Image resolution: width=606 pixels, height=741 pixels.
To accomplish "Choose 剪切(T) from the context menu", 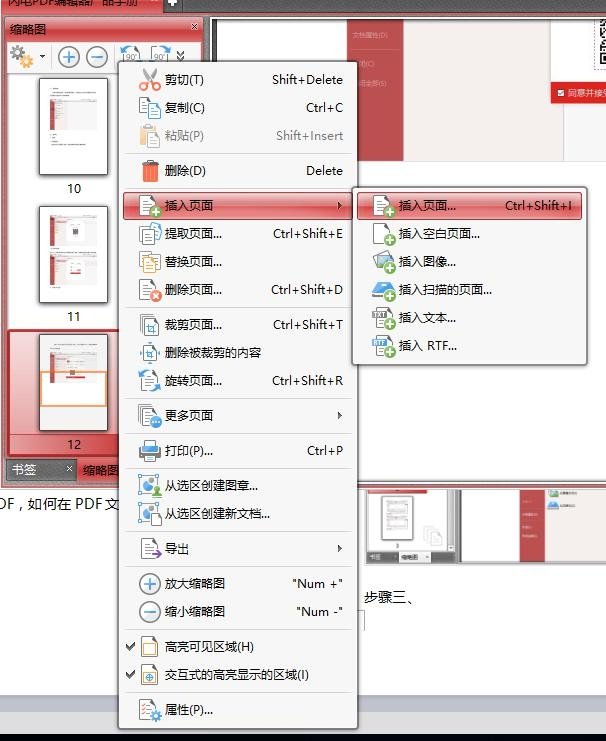I will pos(239,79).
